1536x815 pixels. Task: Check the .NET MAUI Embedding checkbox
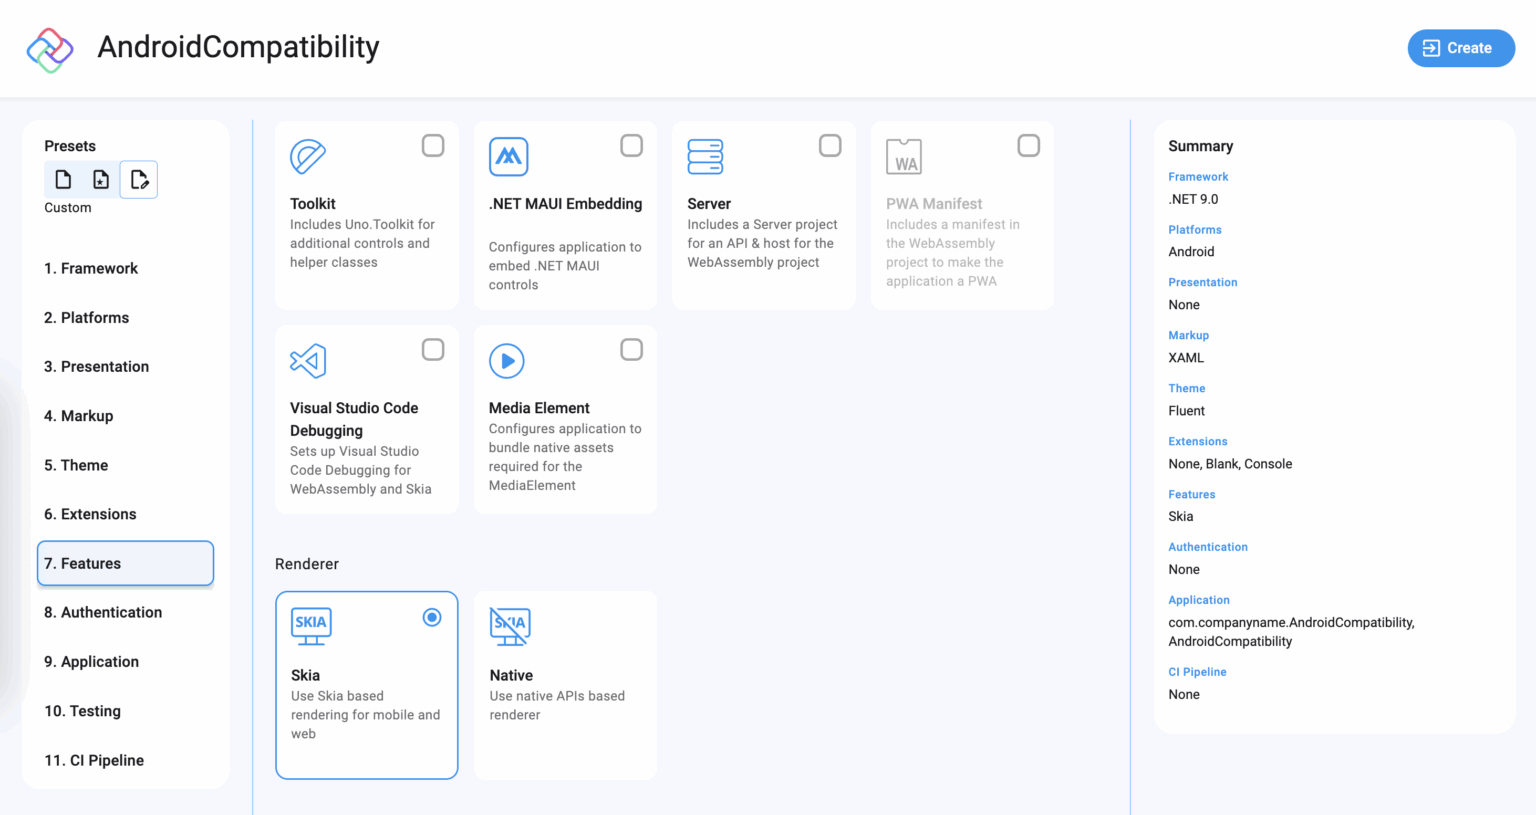coord(632,146)
